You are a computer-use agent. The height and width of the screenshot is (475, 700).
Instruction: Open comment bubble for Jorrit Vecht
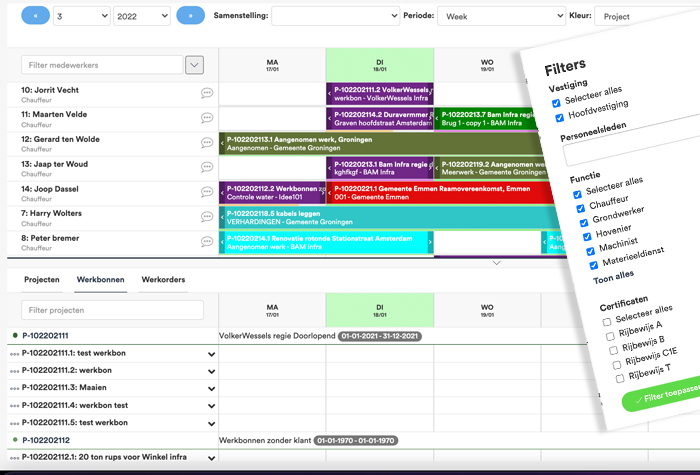[207, 93]
